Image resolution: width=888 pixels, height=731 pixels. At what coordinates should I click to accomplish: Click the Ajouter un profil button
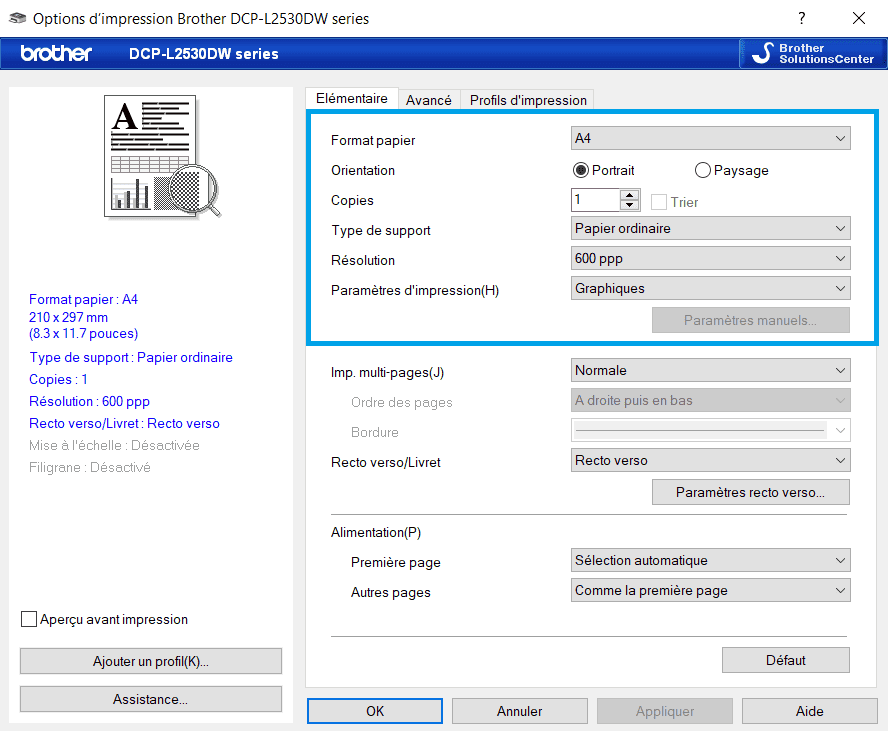pos(151,661)
